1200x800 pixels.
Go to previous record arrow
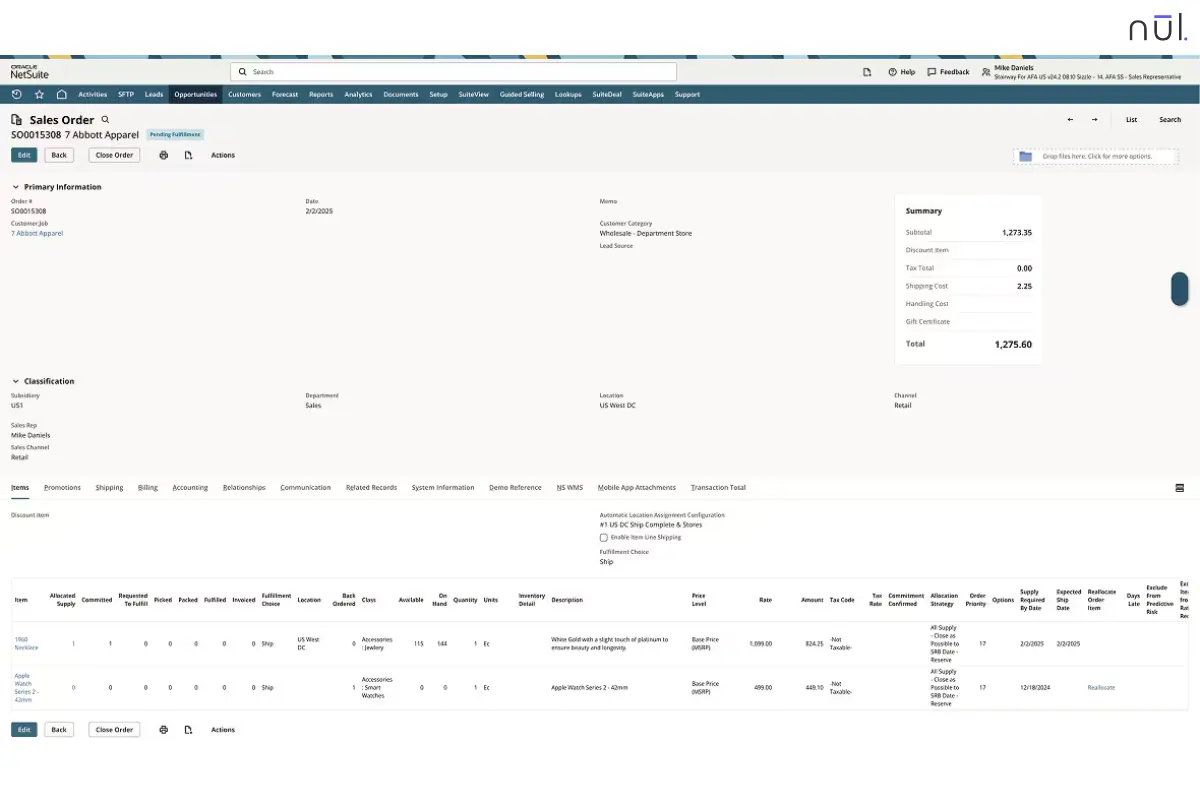tap(1070, 119)
